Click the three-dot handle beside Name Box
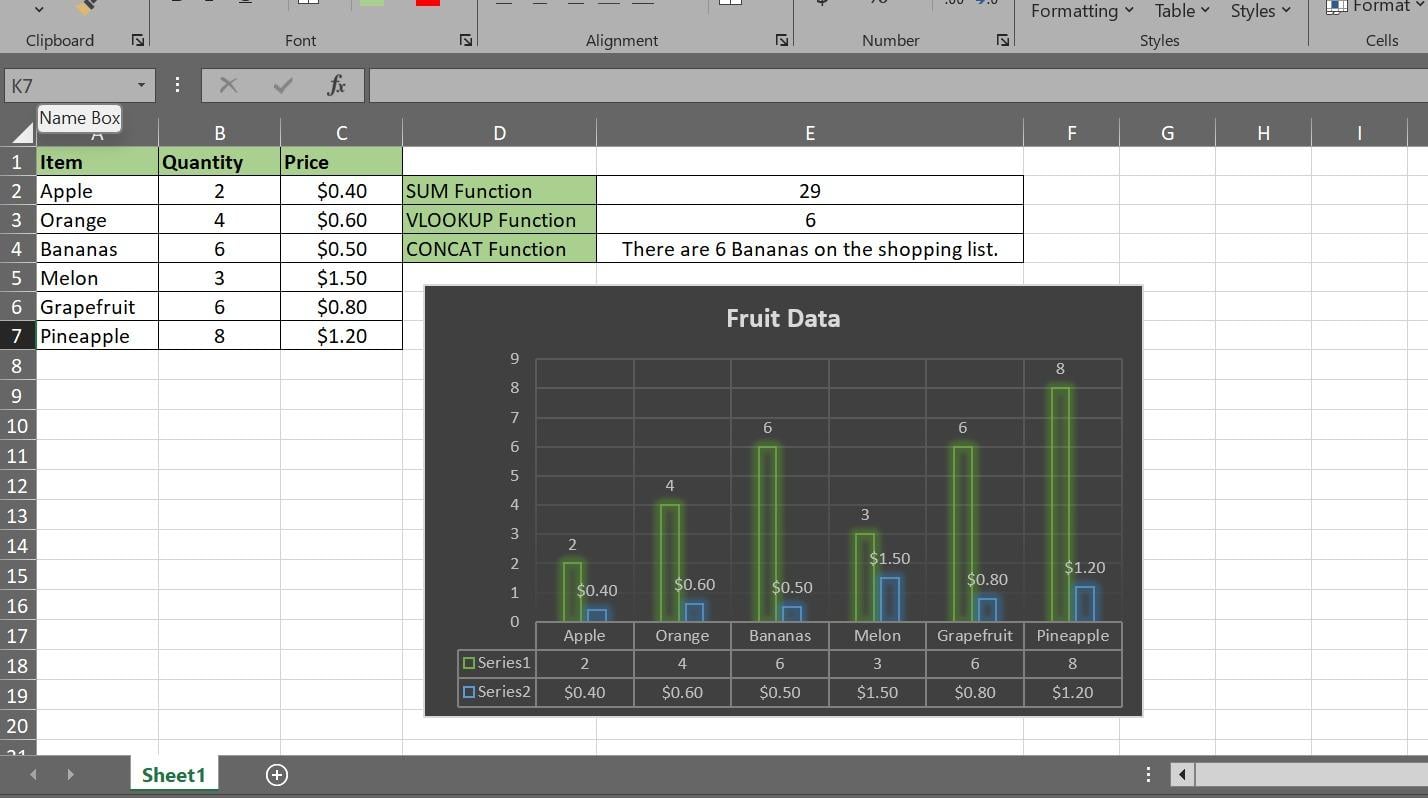 coord(177,85)
